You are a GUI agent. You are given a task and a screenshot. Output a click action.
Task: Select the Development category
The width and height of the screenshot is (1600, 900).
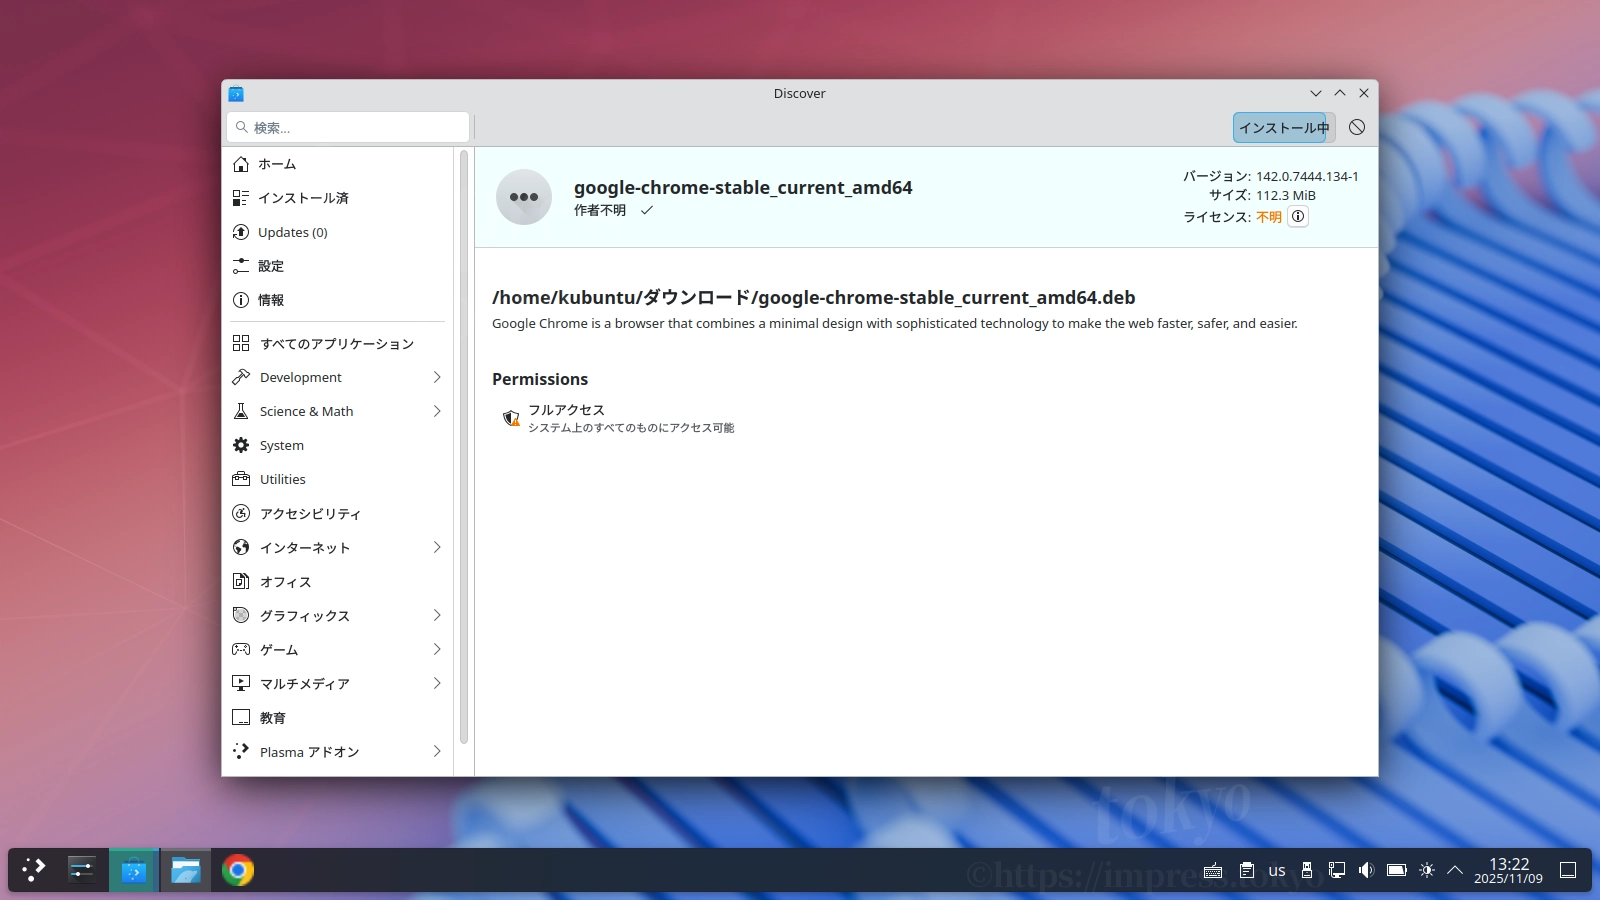tap(338, 377)
